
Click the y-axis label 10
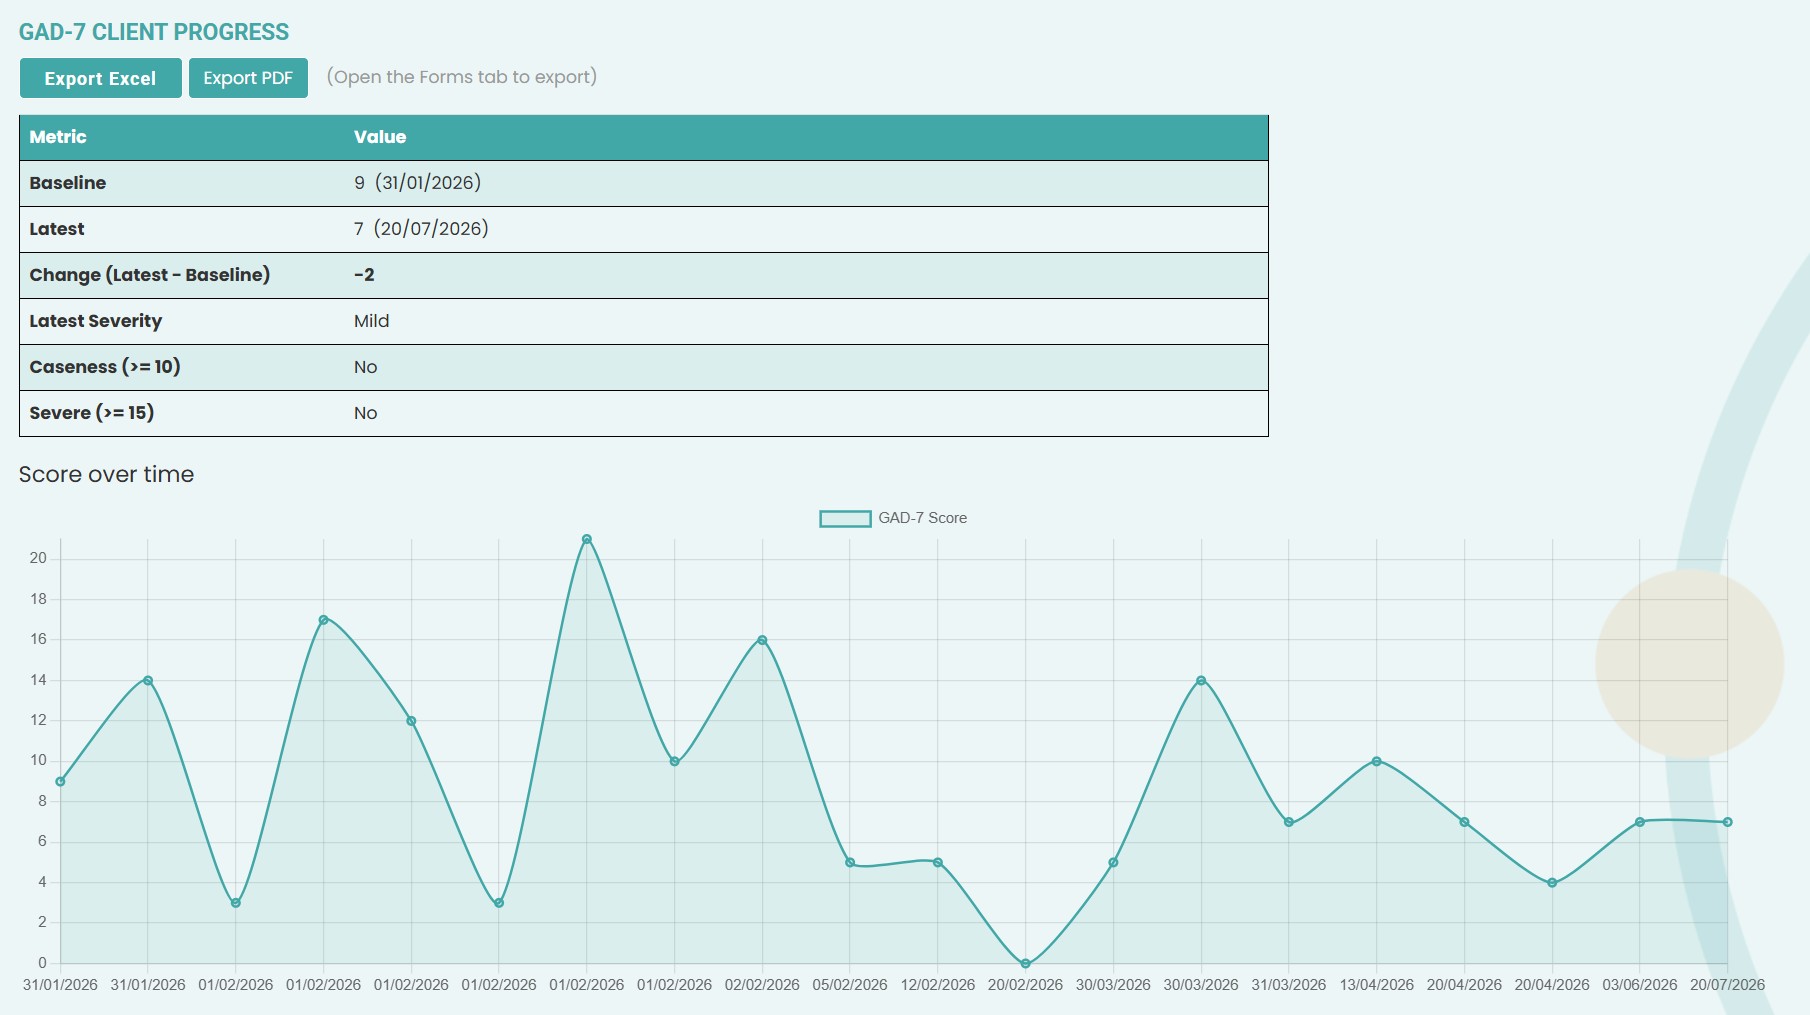tap(38, 760)
